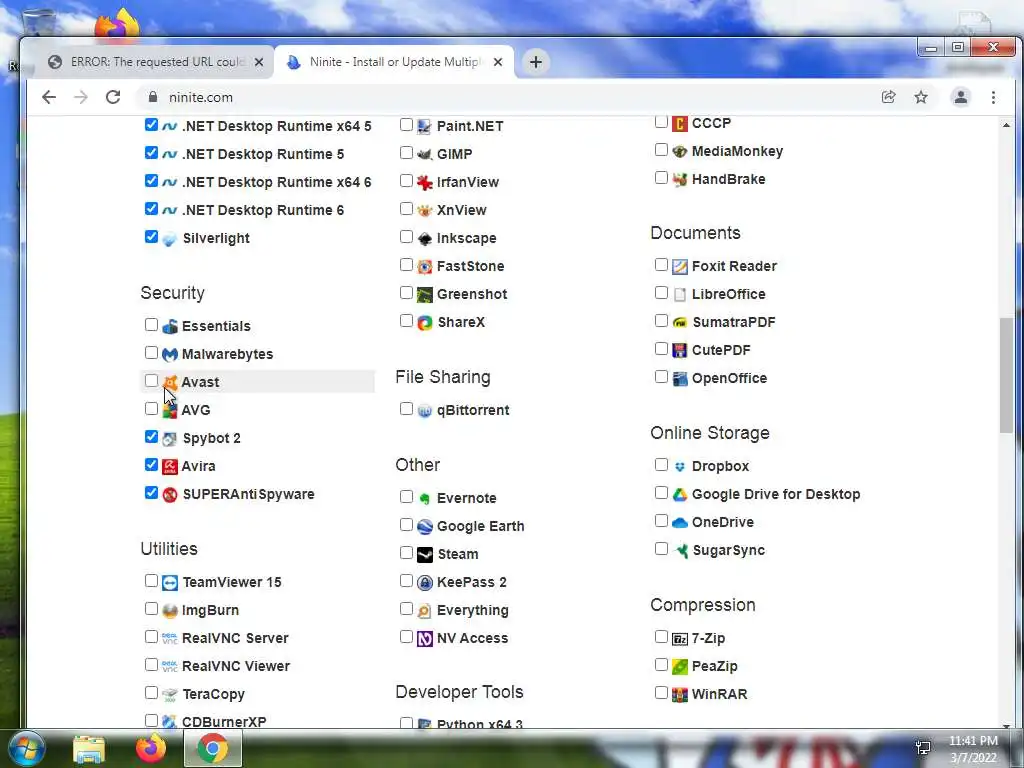The image size is (1024, 768).
Task: Switch to the ERROR requested URL tab
Action: coord(155,62)
